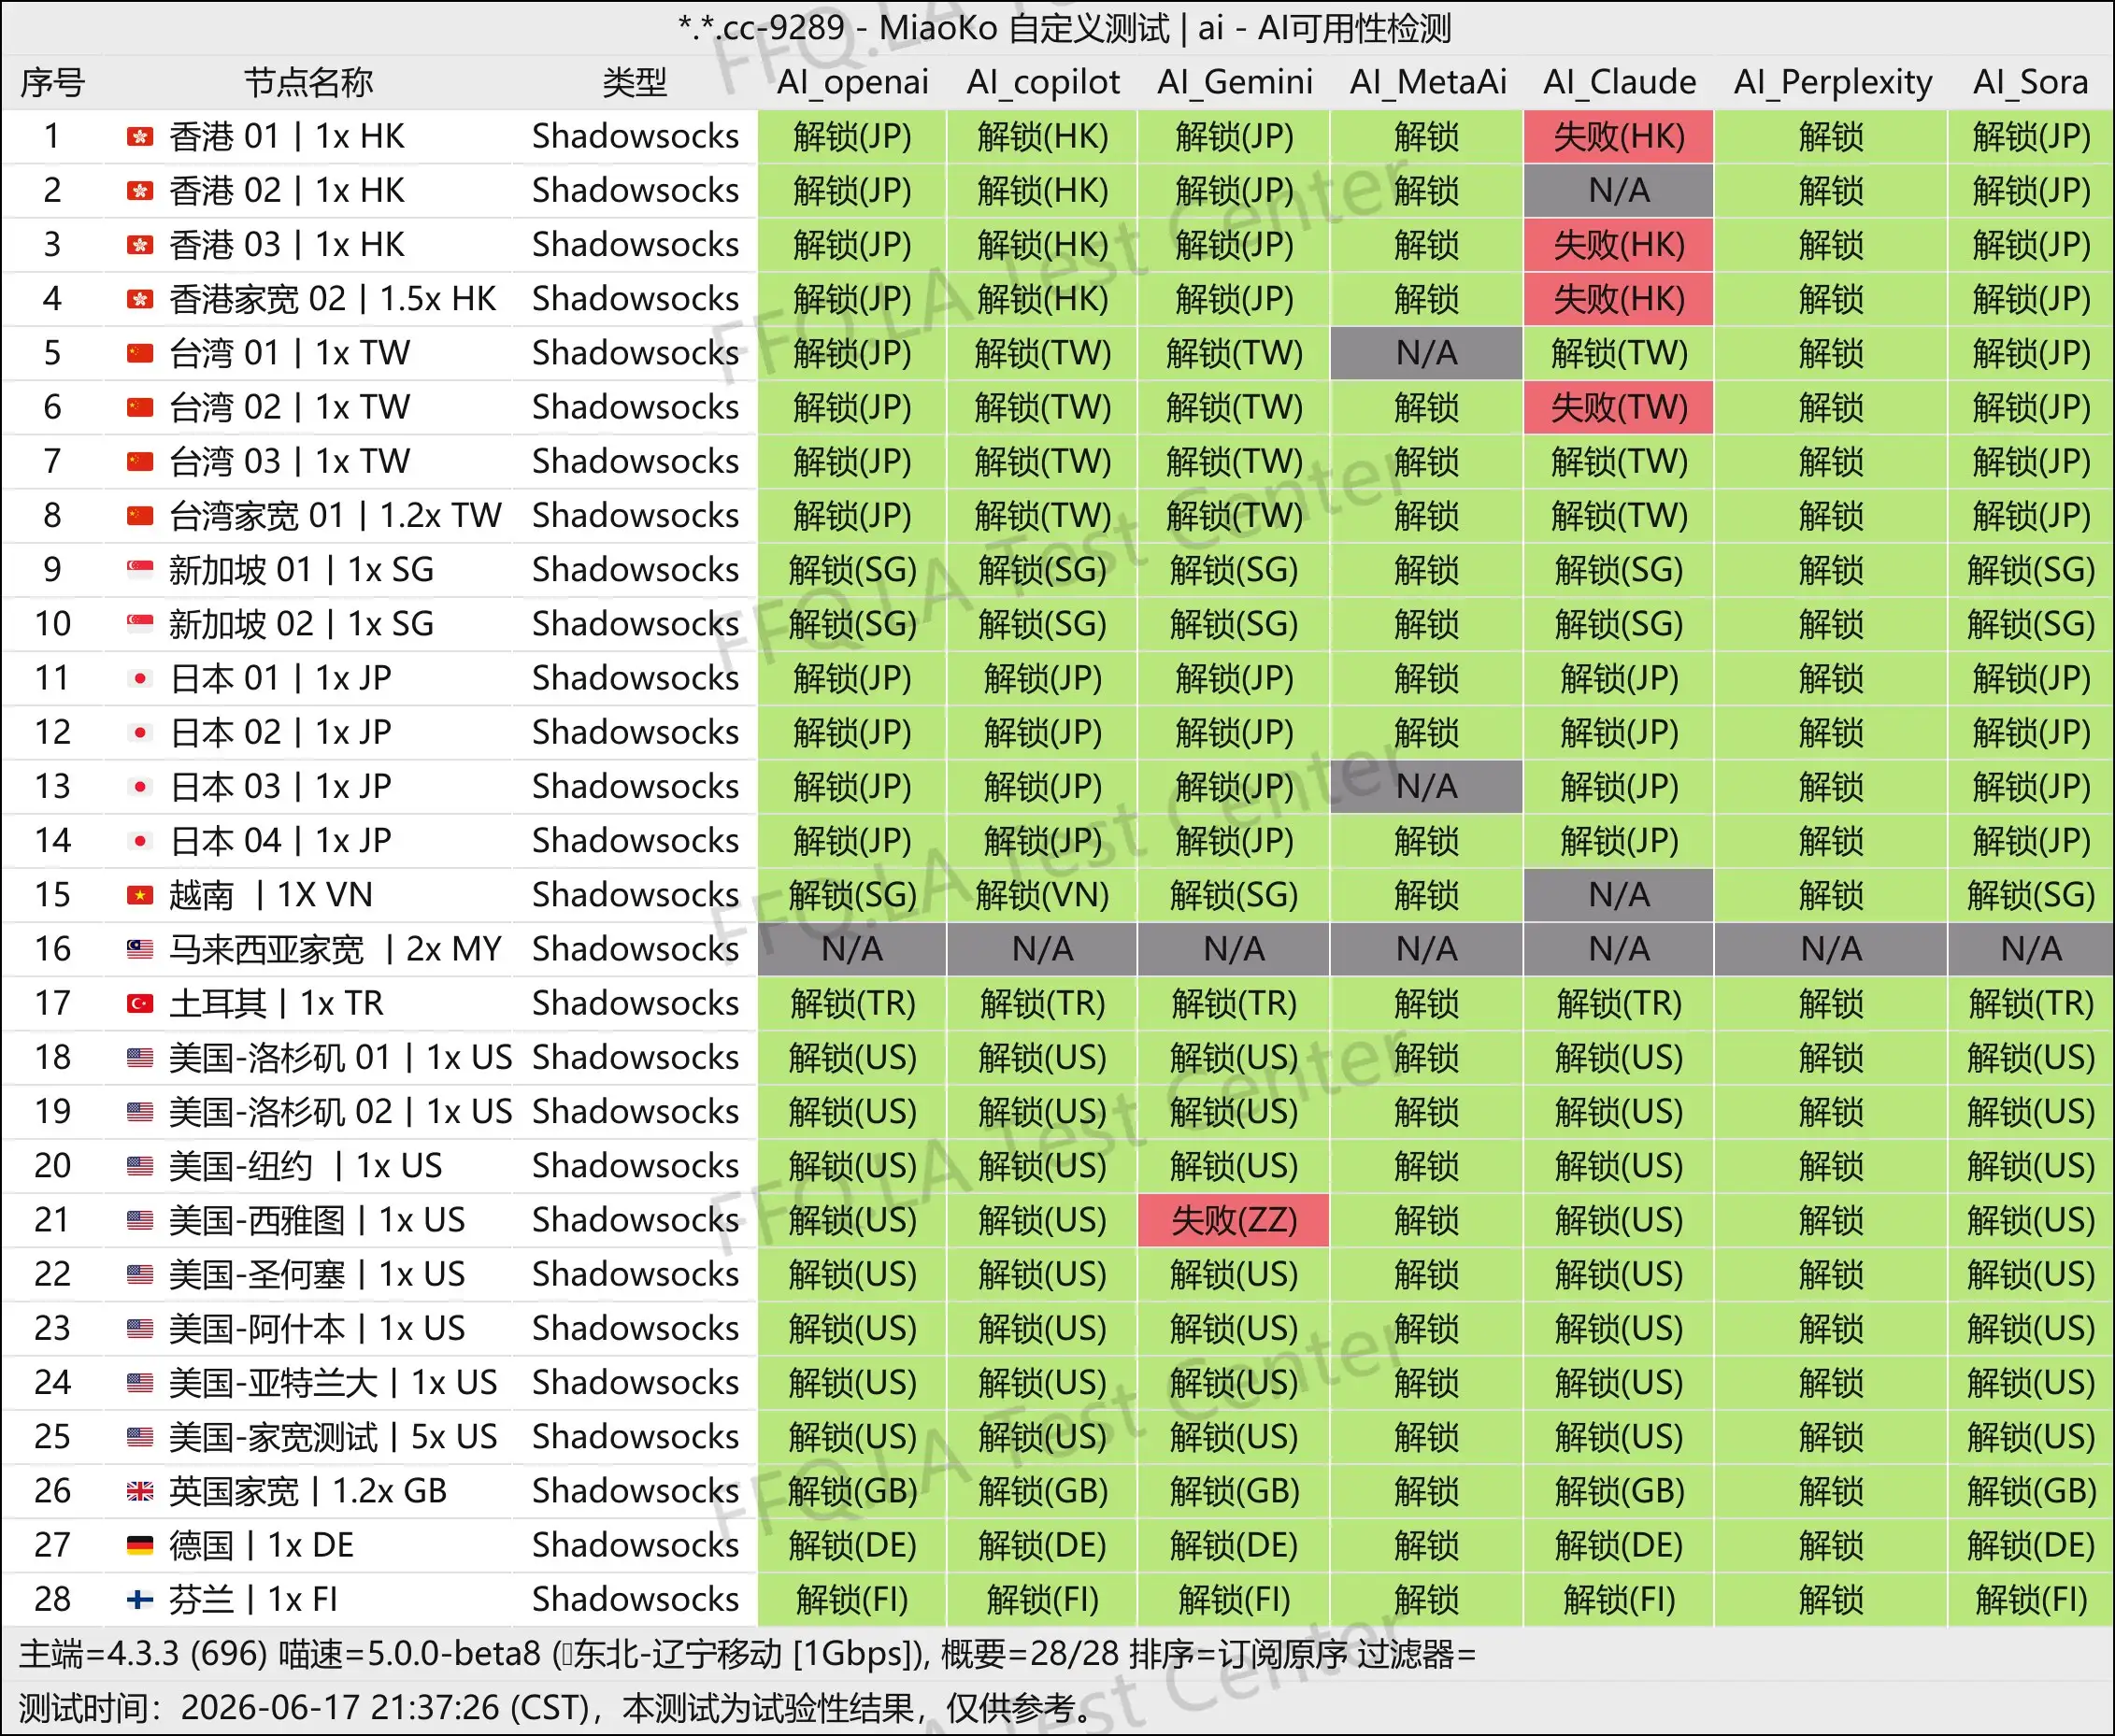This screenshot has width=2115, height=1736.
Task: Click the US flag beside 美国-西雅图
Action: [x=140, y=1220]
